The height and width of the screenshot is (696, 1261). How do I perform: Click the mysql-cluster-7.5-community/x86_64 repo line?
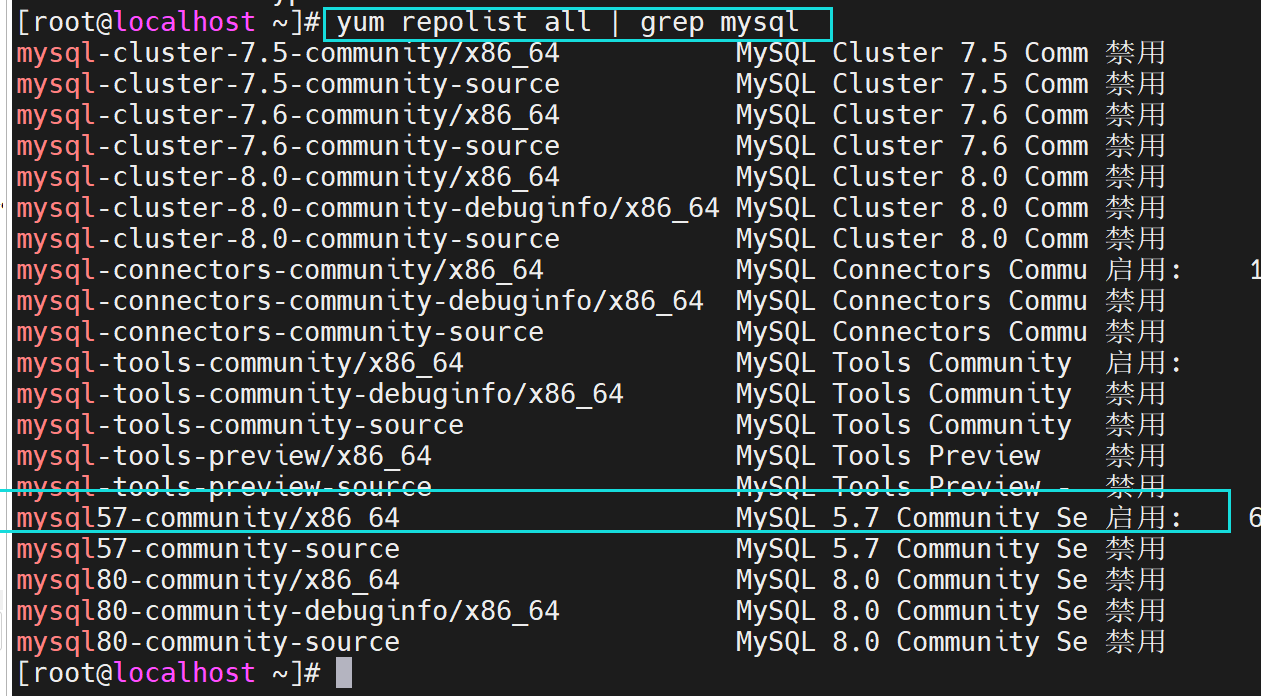(288, 53)
